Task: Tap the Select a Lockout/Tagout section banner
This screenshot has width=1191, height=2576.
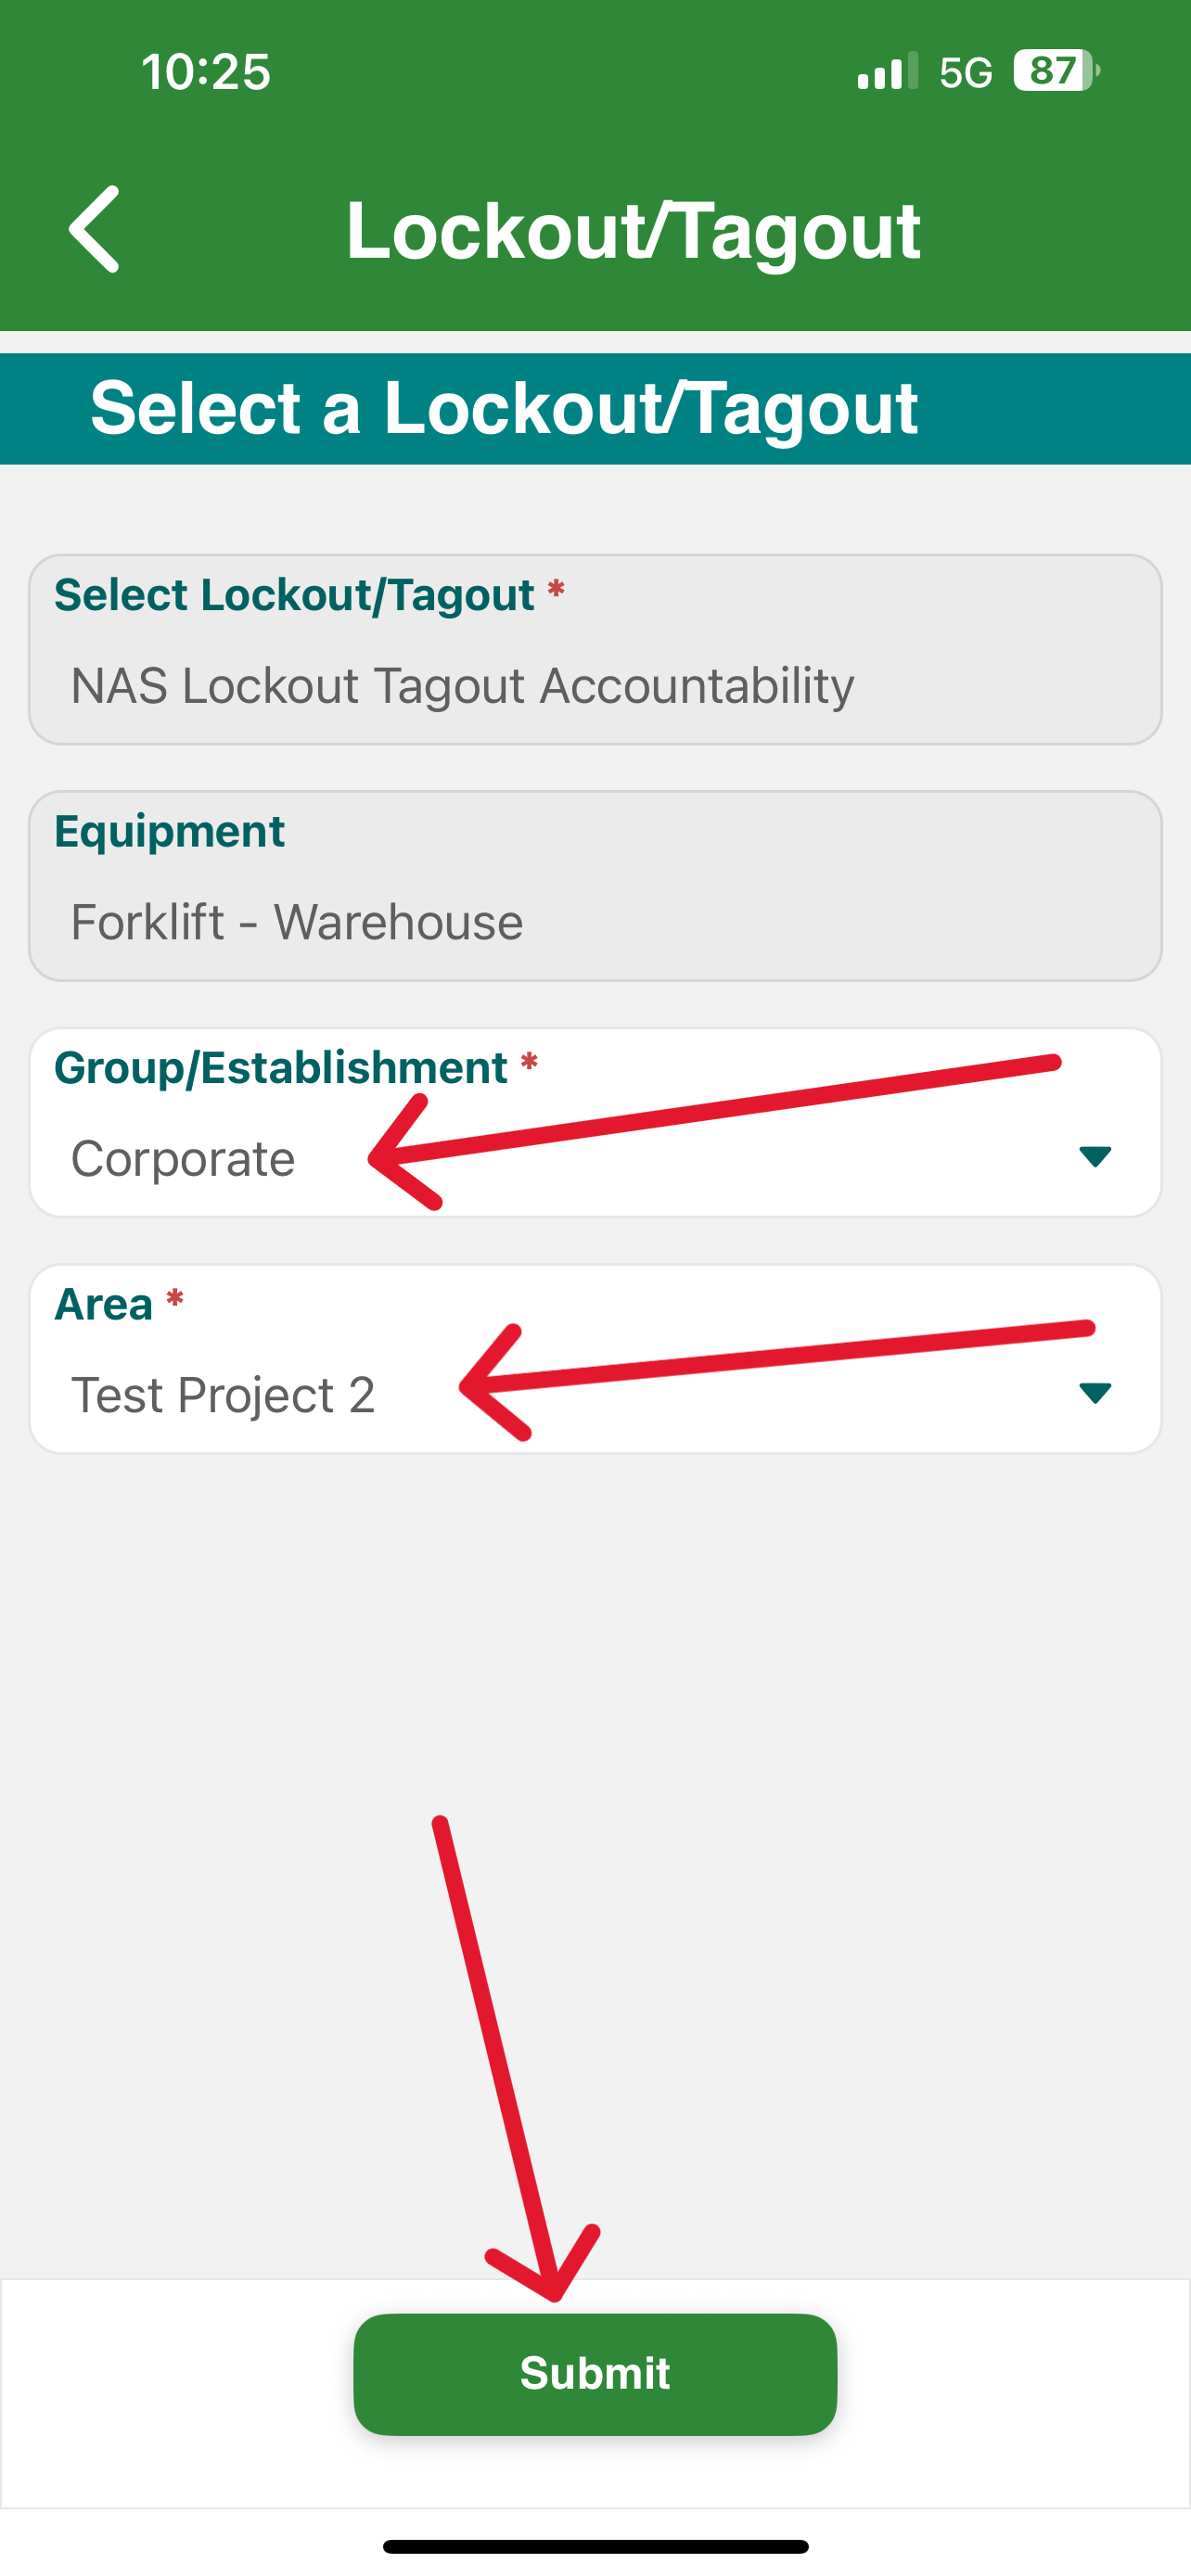Action: (x=595, y=408)
